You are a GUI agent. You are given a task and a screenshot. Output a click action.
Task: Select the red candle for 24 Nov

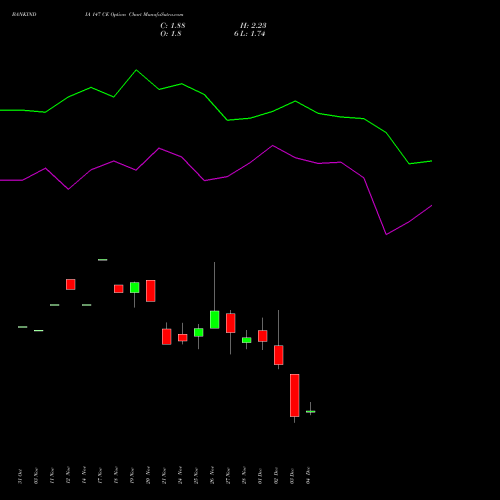tap(183, 338)
